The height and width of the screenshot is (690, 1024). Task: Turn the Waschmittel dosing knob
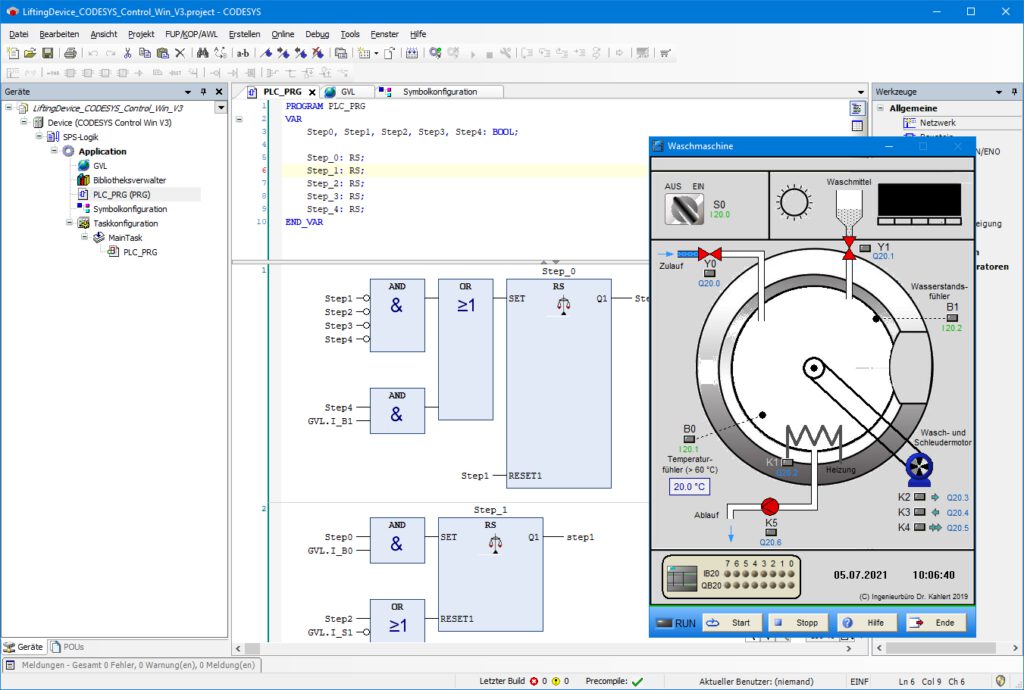(x=793, y=200)
